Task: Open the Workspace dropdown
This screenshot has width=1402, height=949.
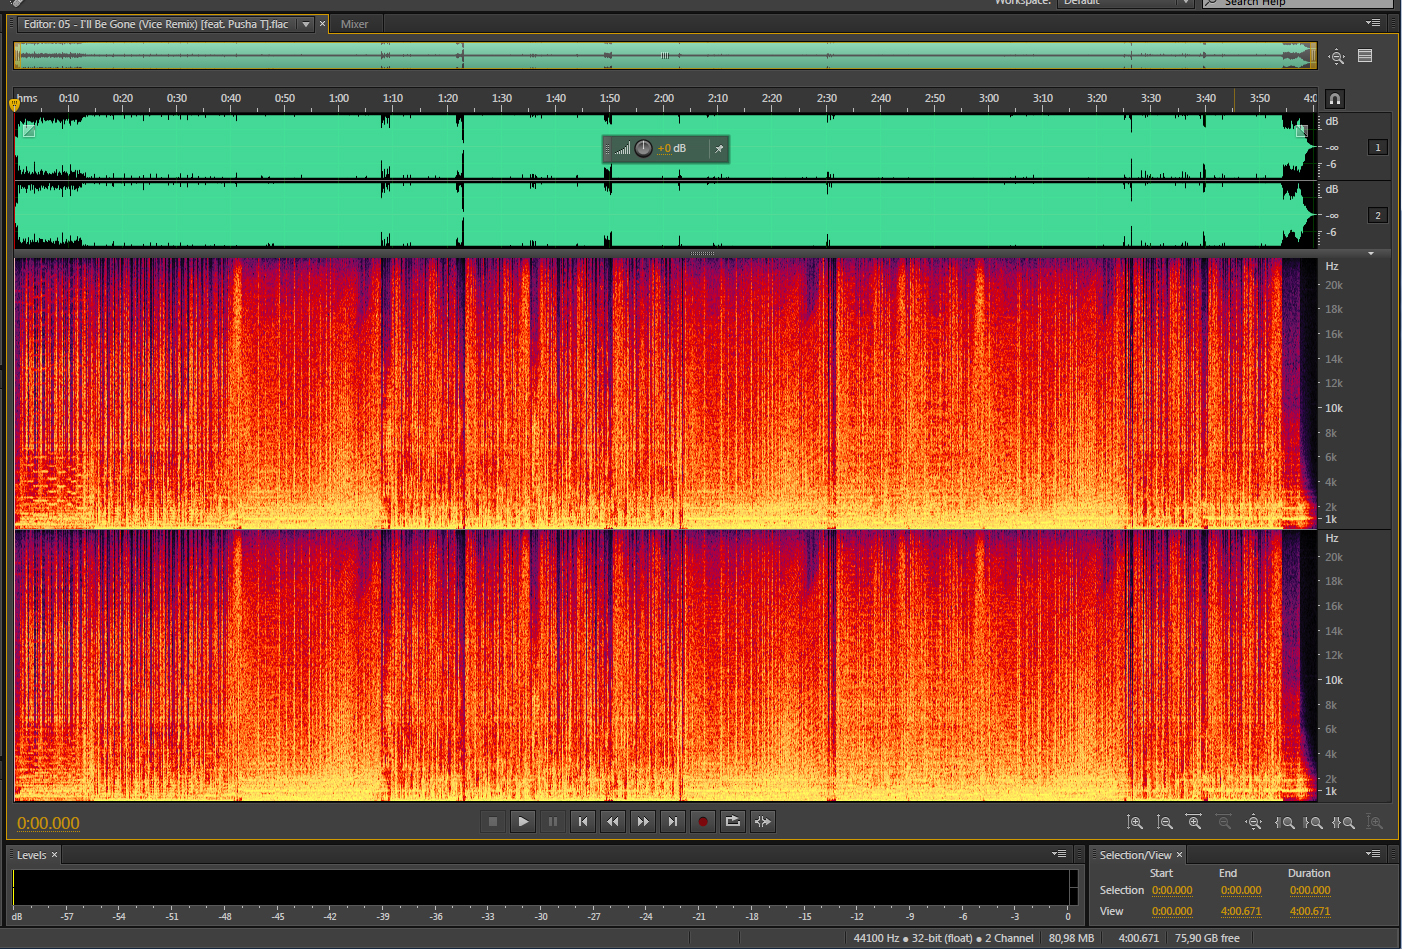Action: pyautogui.click(x=1126, y=3)
